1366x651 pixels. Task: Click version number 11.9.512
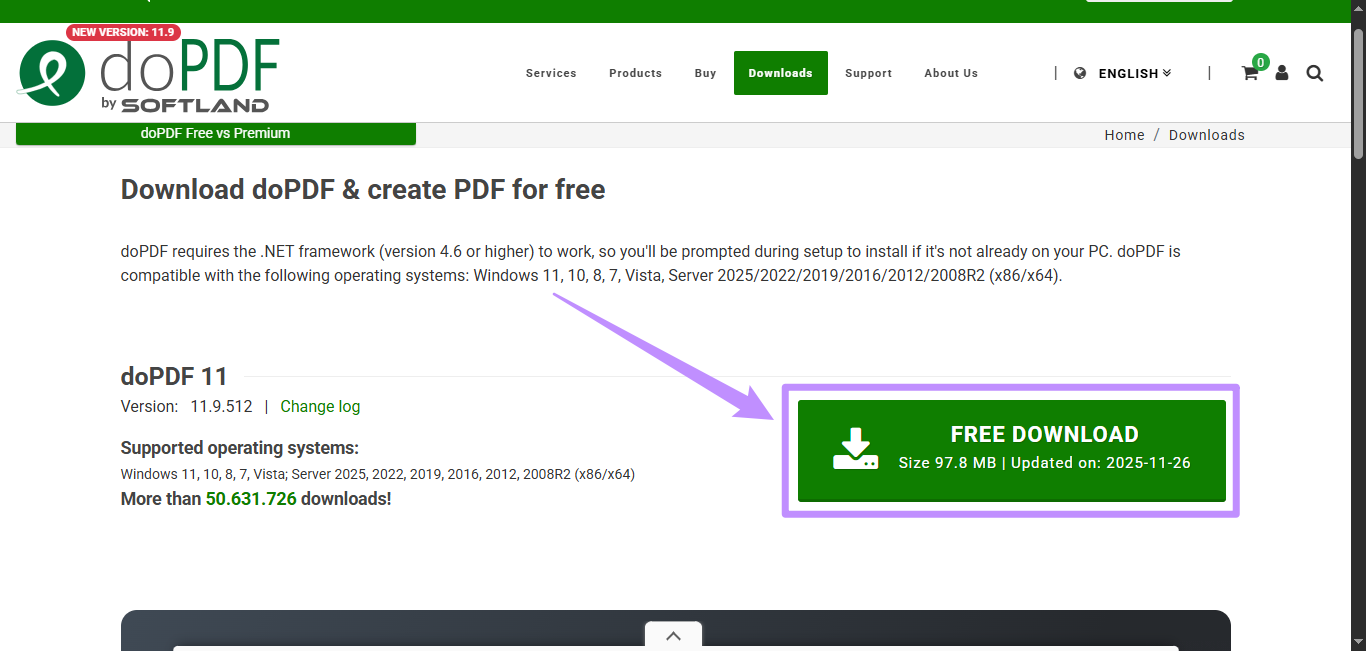tap(222, 406)
